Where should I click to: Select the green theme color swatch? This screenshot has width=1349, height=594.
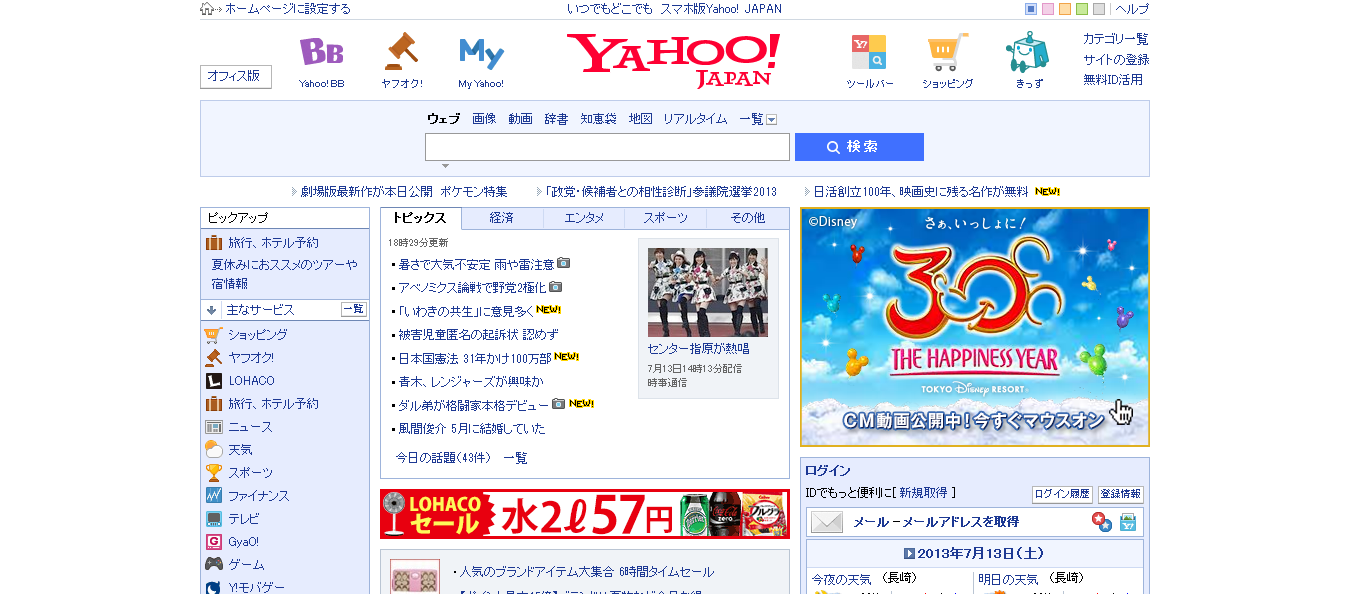point(1082,9)
